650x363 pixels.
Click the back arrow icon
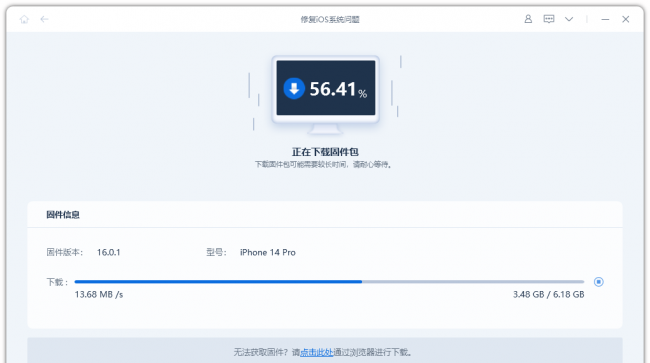click(44, 19)
